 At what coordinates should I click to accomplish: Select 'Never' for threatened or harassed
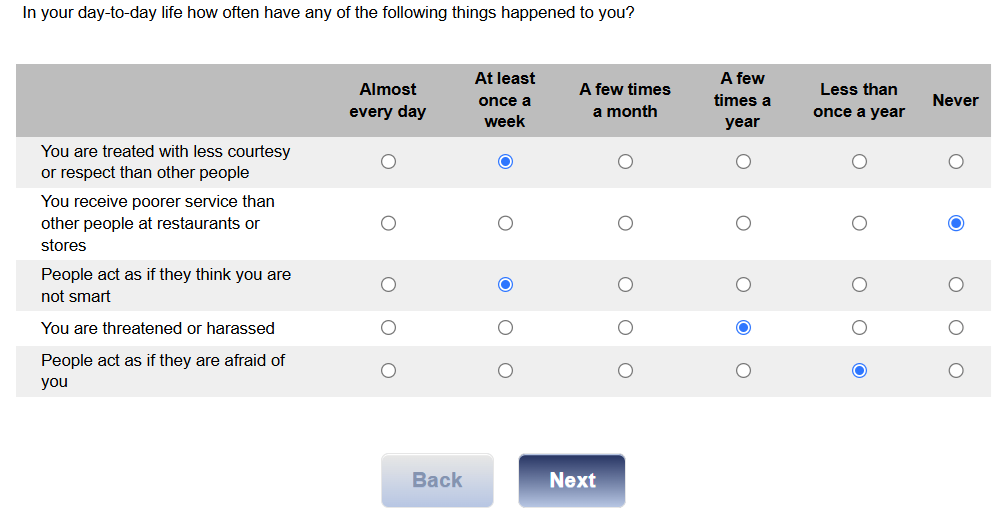click(956, 328)
